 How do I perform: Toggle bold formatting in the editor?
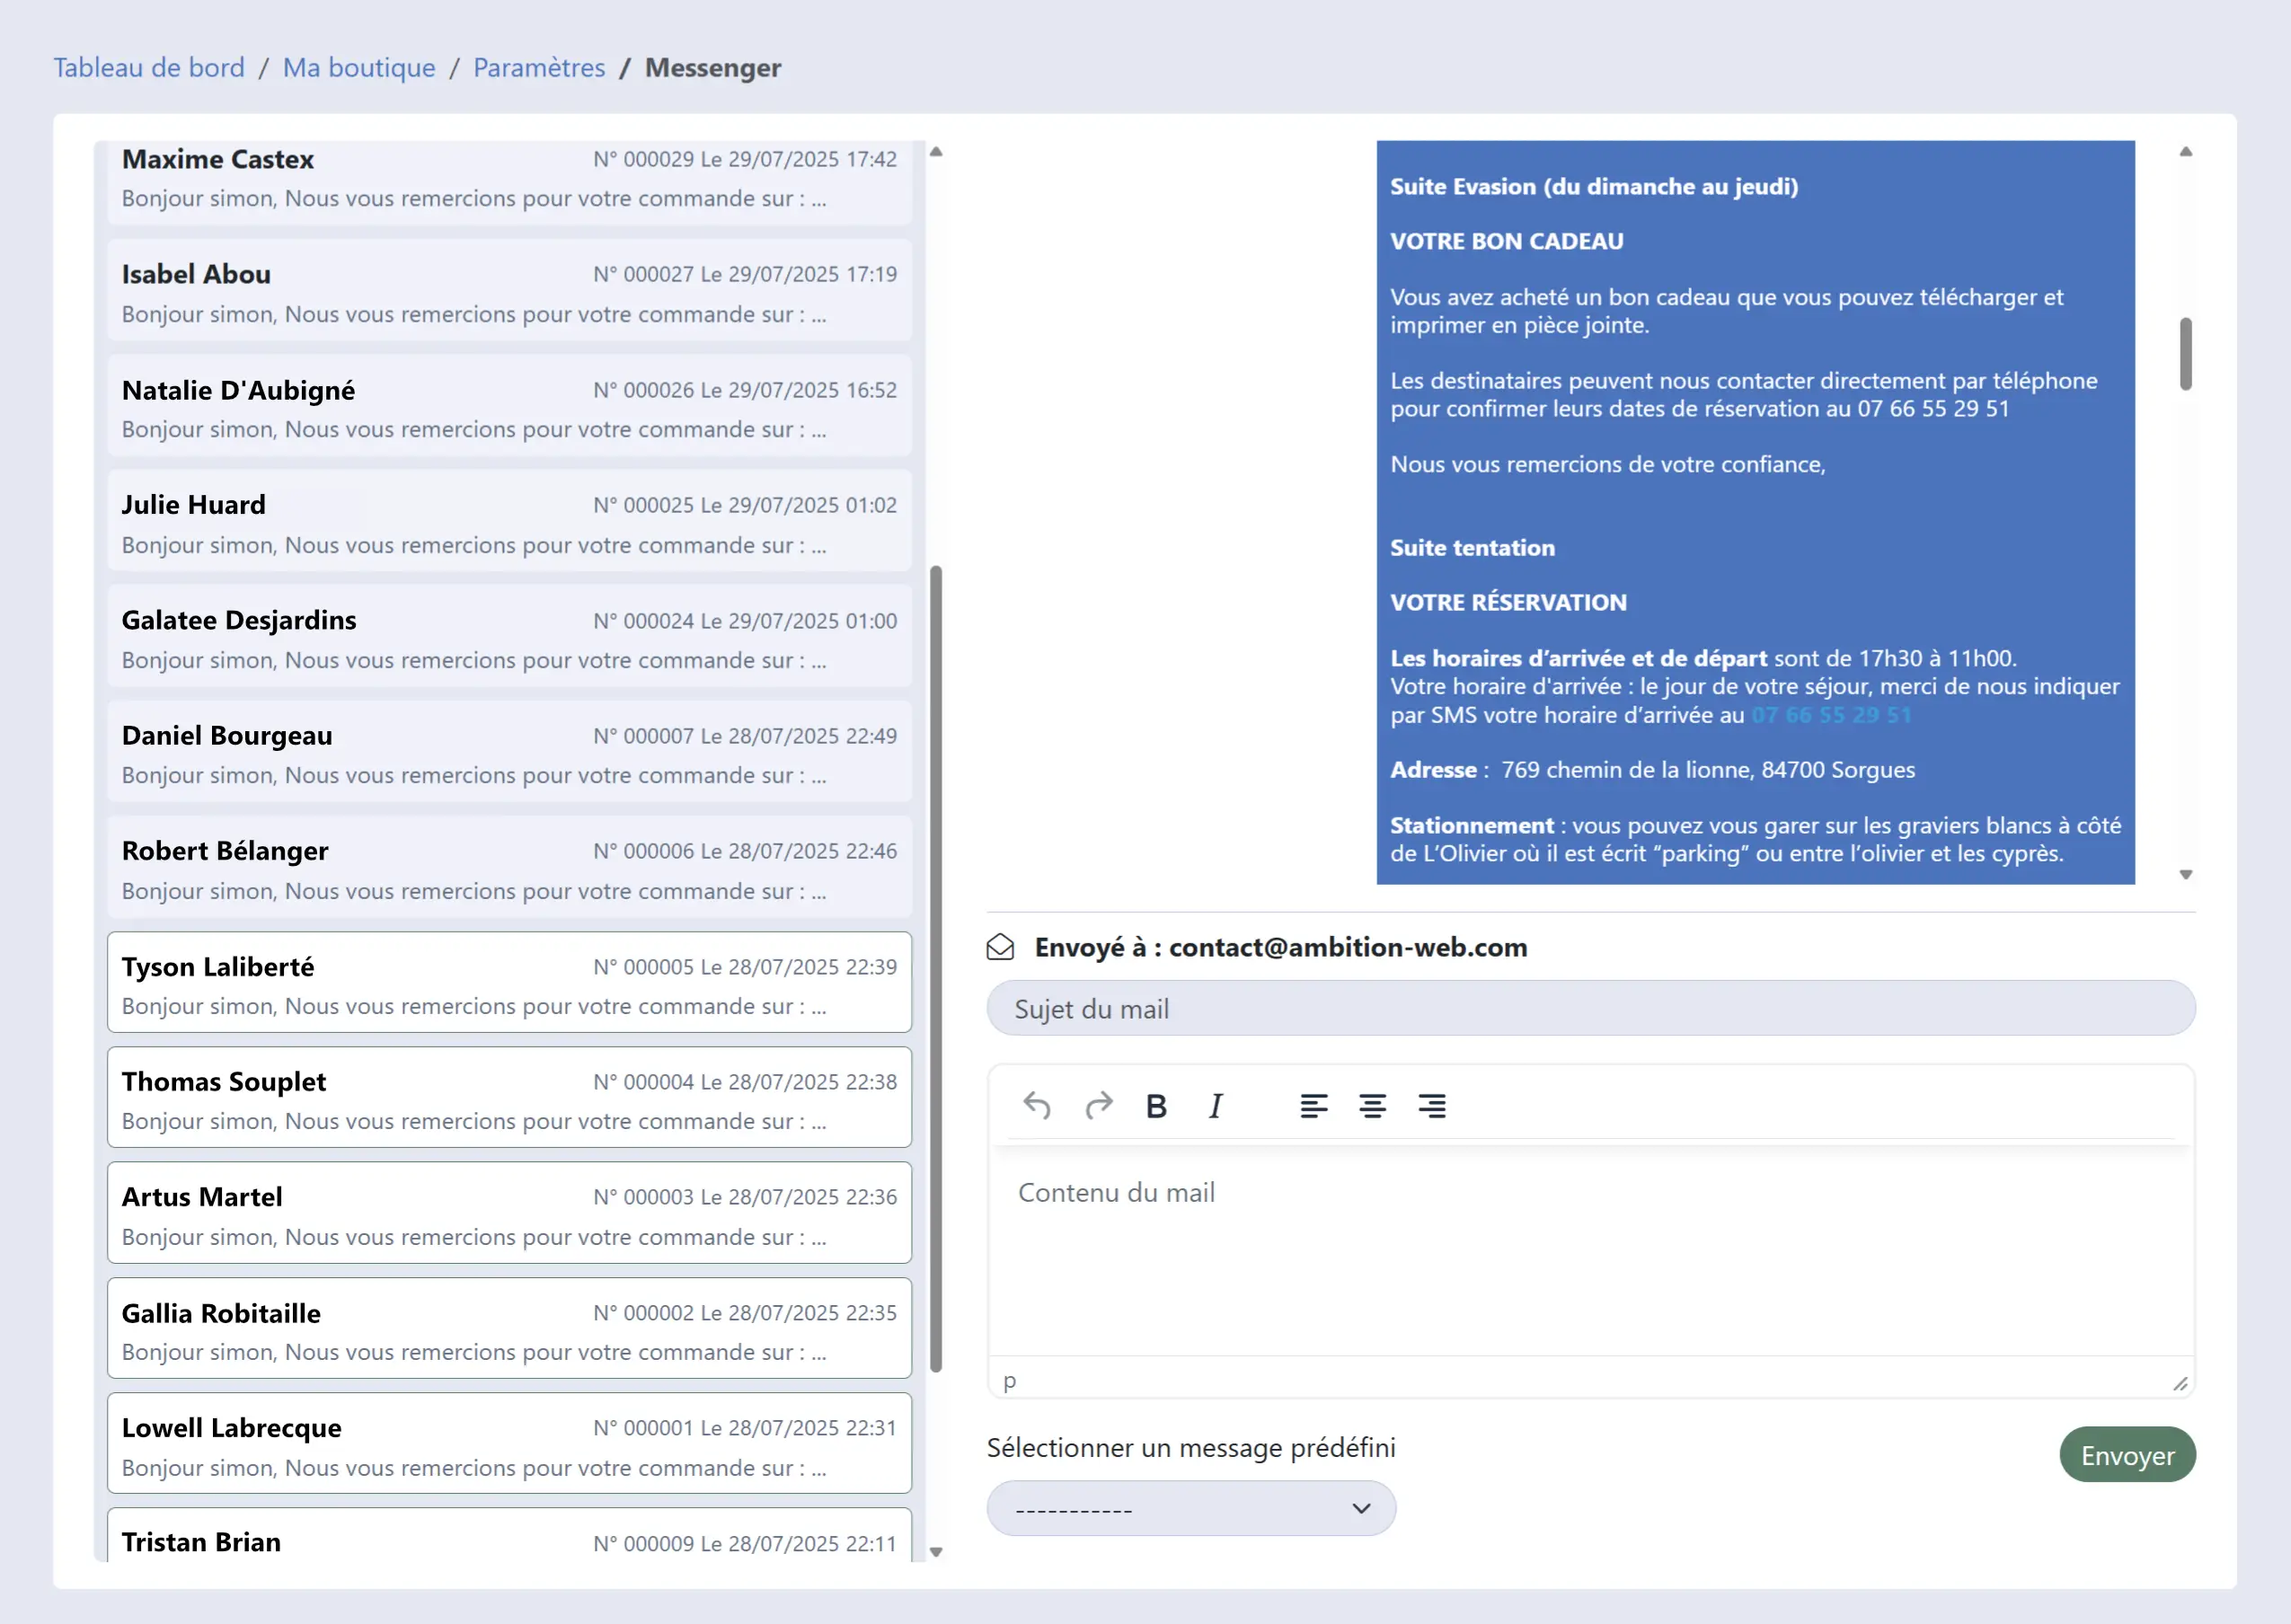tap(1156, 1106)
